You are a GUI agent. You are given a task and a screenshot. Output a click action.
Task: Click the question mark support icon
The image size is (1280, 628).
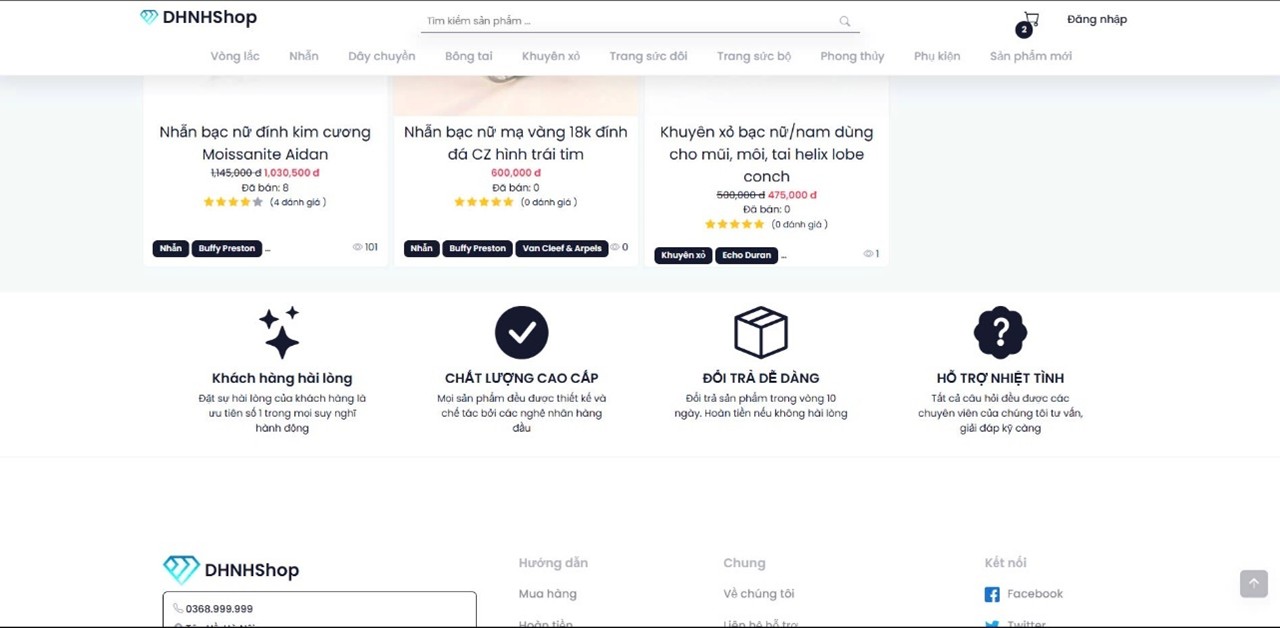pos(1000,332)
